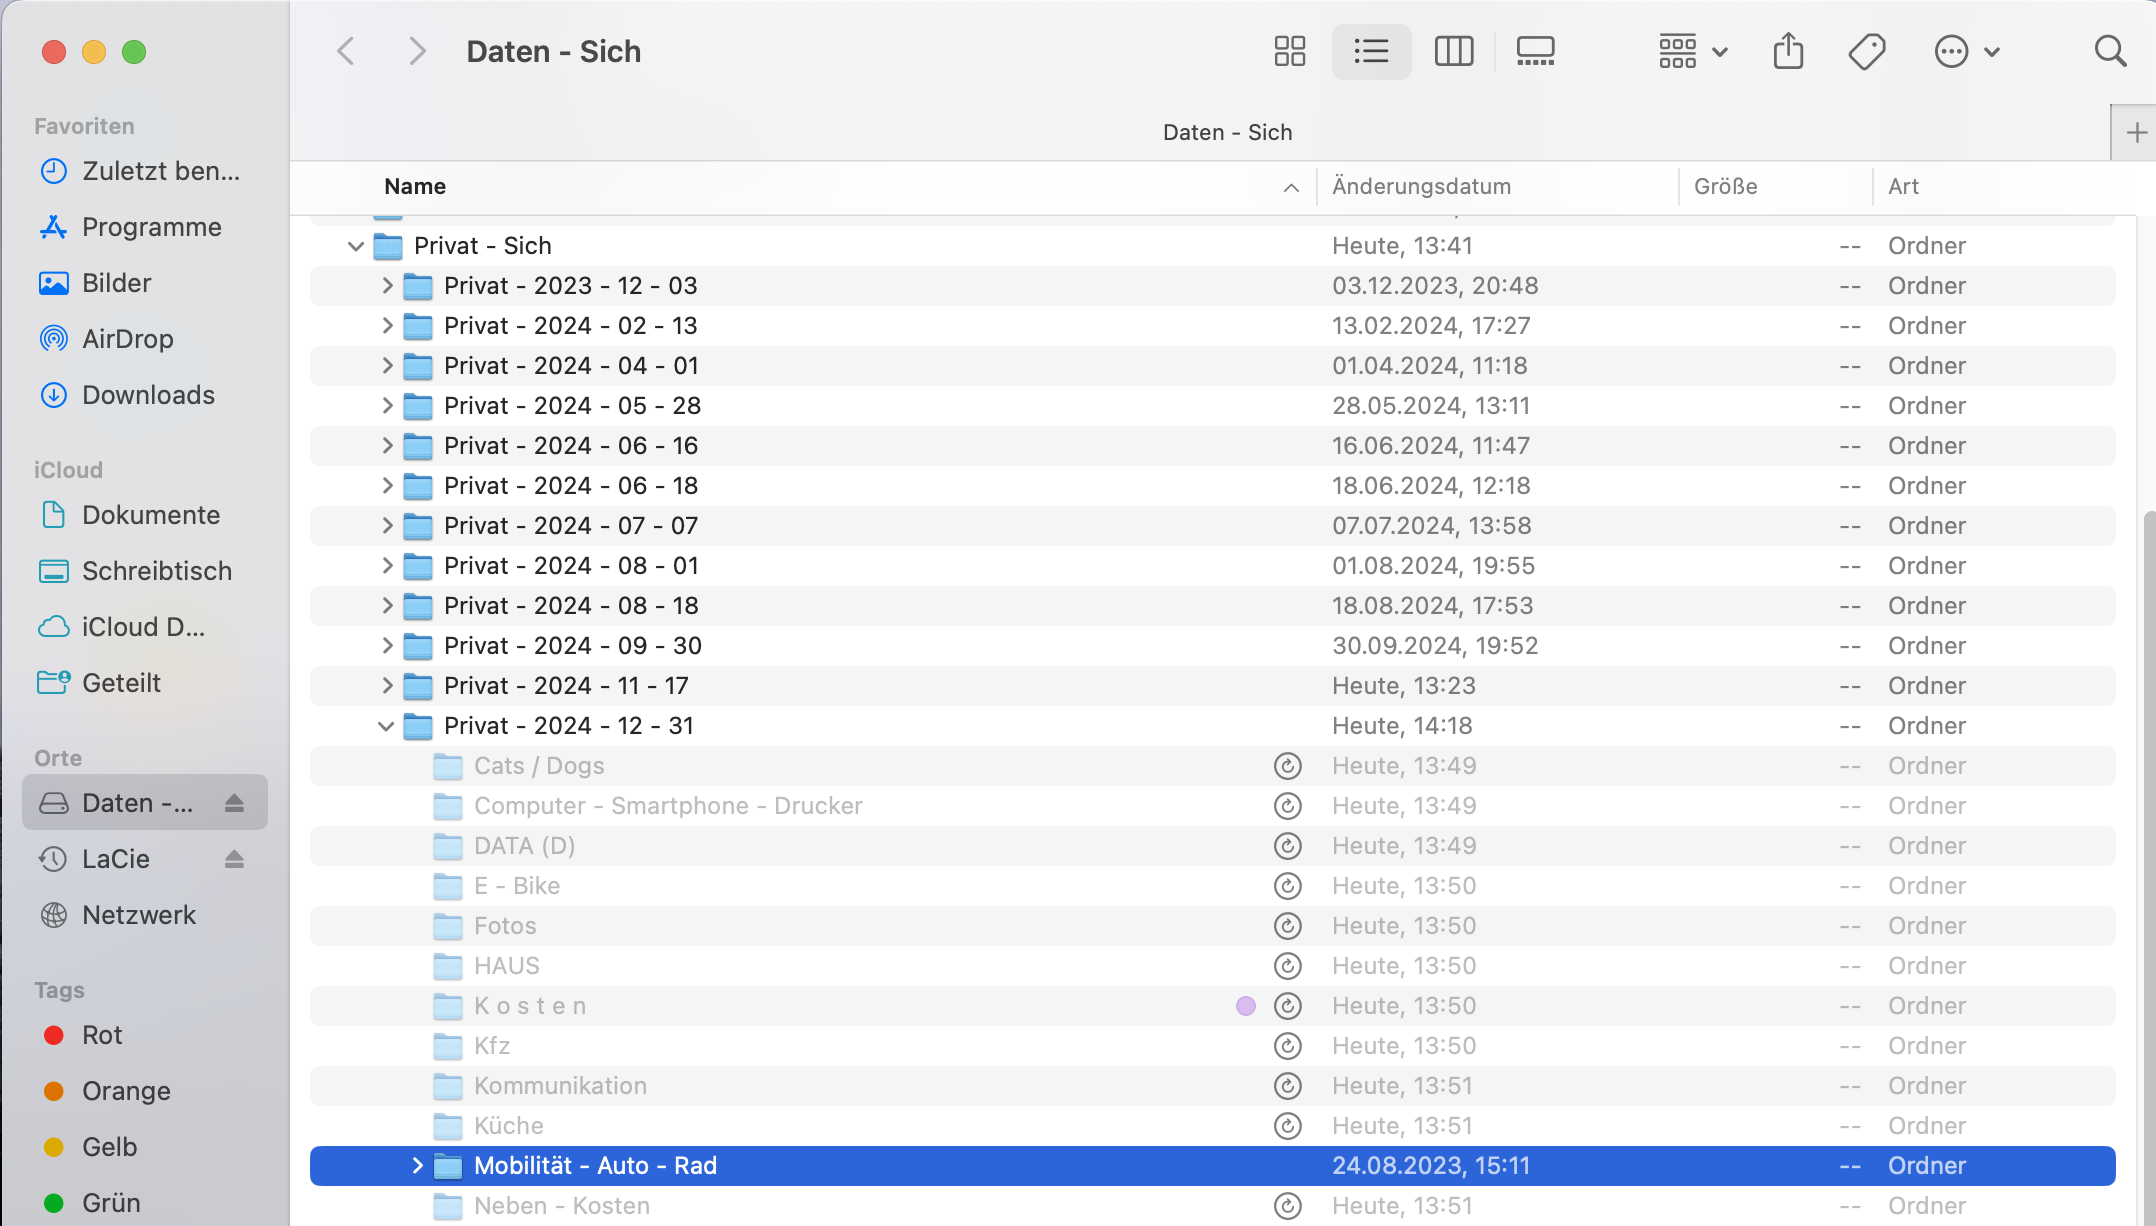Open the group-by dropdown
The width and height of the screenshot is (2156, 1226).
coord(1692,51)
